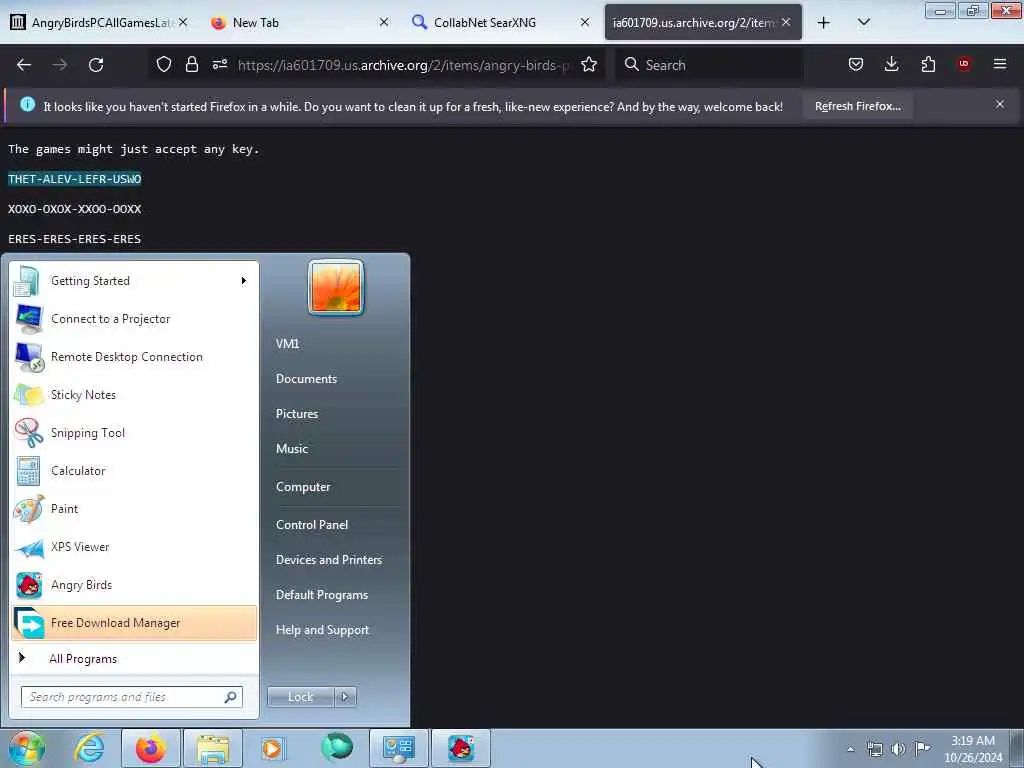Switch to the AngryBirdsPCAllGames tab
Viewport: 1024px width, 768px height.
[x=99, y=23]
